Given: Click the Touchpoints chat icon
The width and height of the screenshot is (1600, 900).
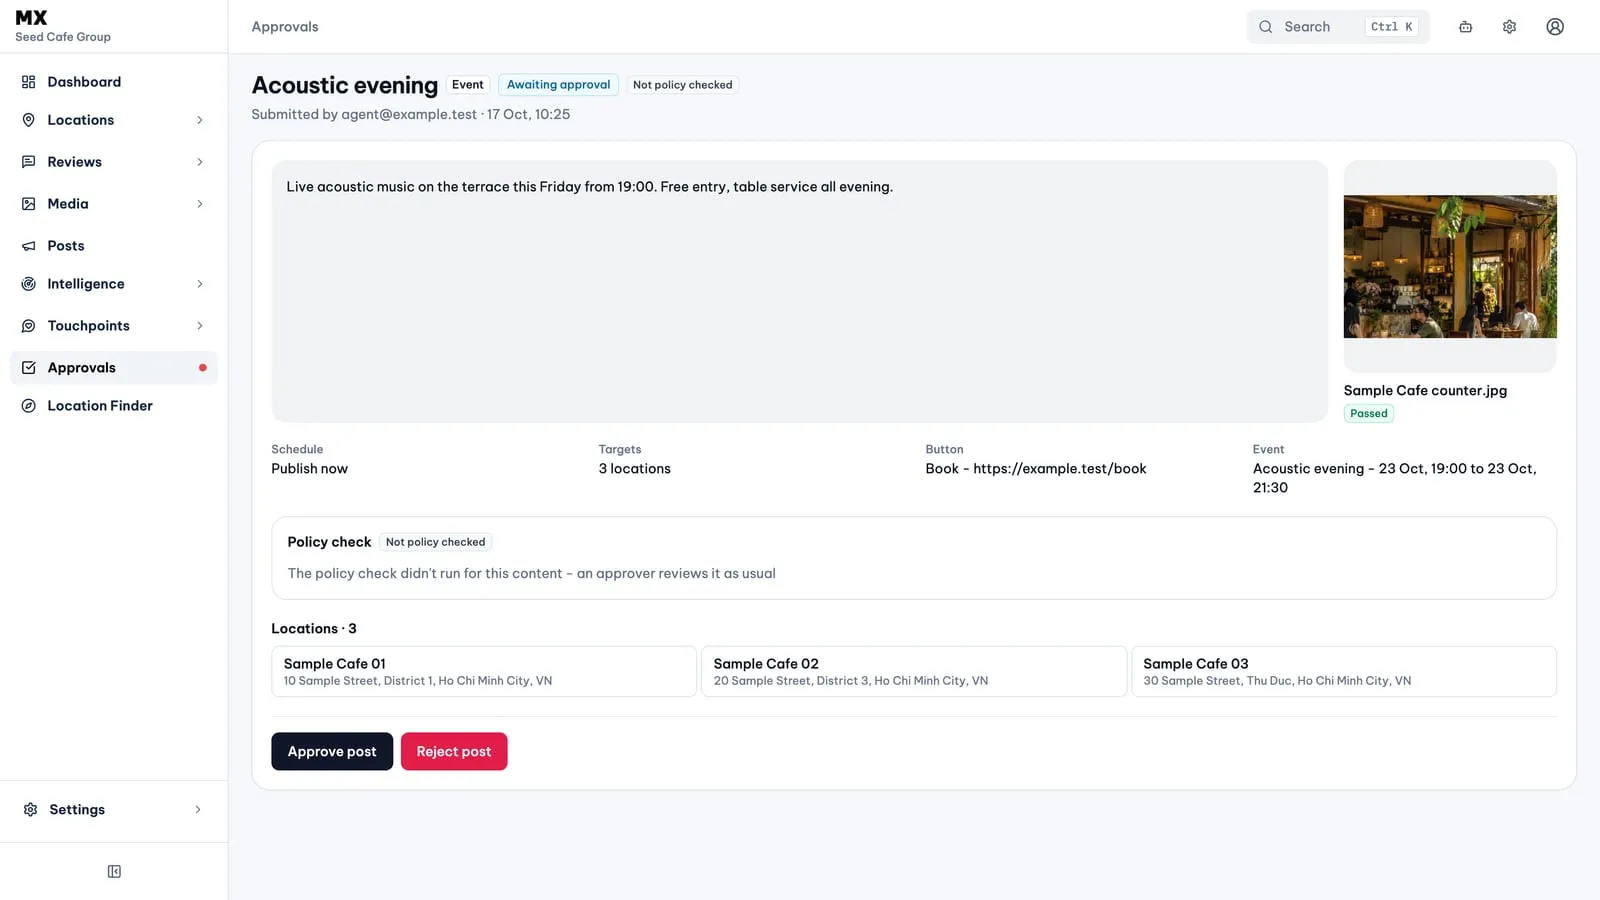Looking at the screenshot, I should [29, 326].
